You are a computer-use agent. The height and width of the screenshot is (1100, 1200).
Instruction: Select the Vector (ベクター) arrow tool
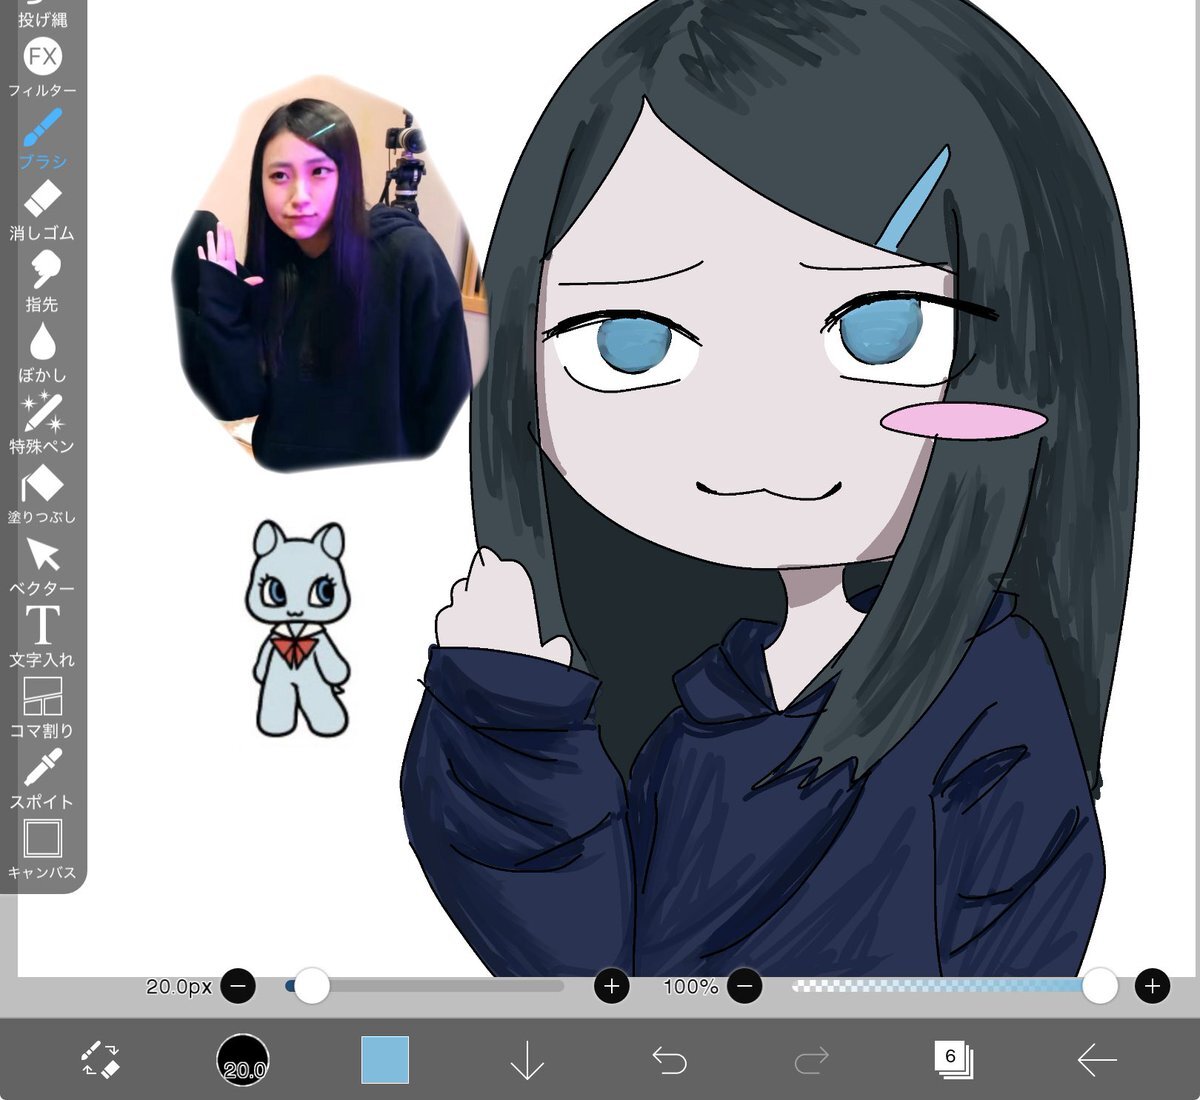tap(42, 566)
